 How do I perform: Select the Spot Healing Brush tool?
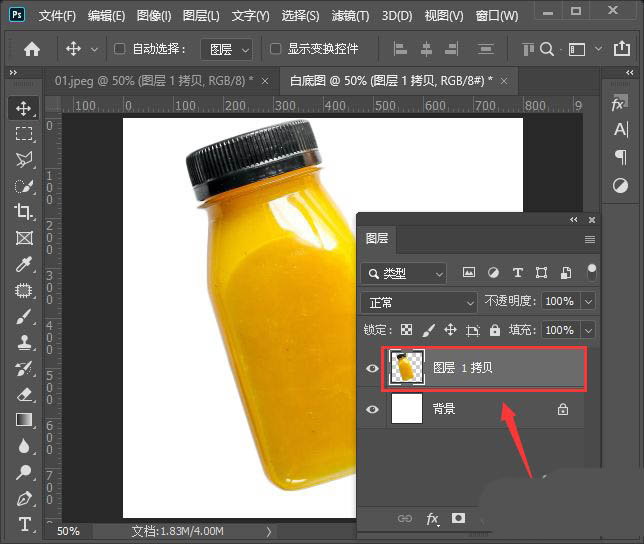pyautogui.click(x=23, y=291)
